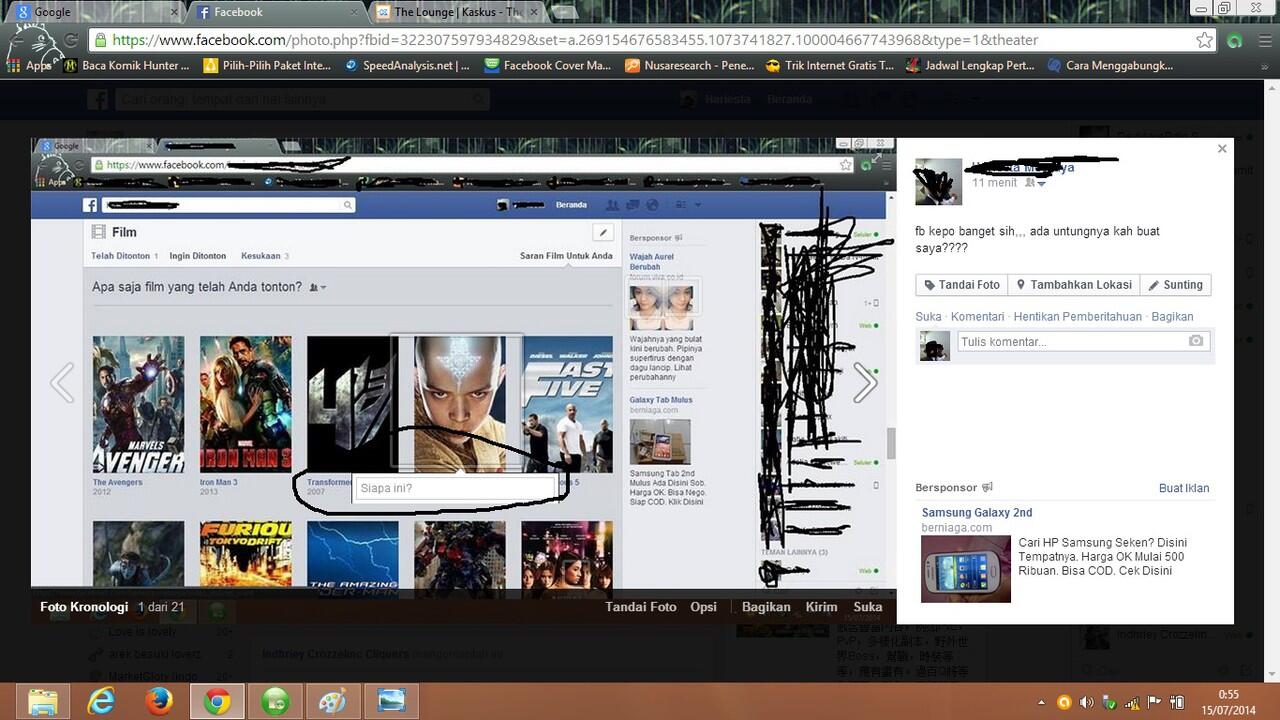This screenshot has width=1280, height=720.
Task: Click the Samsung Galaxy 2nd ad thumbnail
Action: pyautogui.click(x=966, y=569)
